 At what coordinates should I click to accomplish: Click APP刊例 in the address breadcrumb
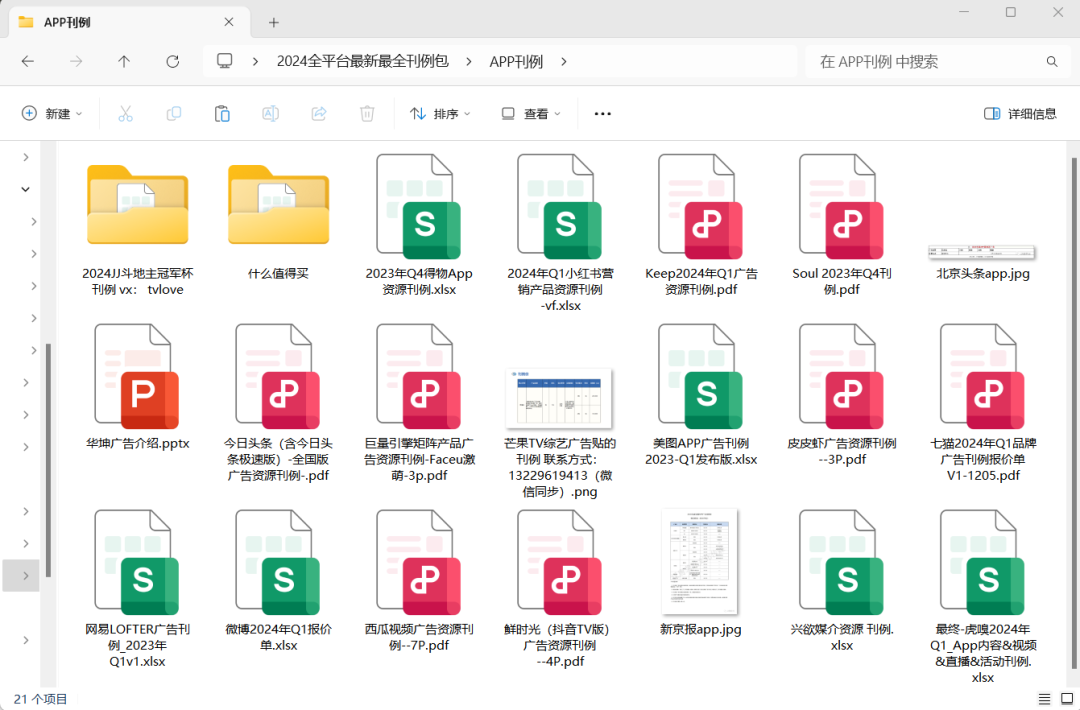click(x=517, y=61)
